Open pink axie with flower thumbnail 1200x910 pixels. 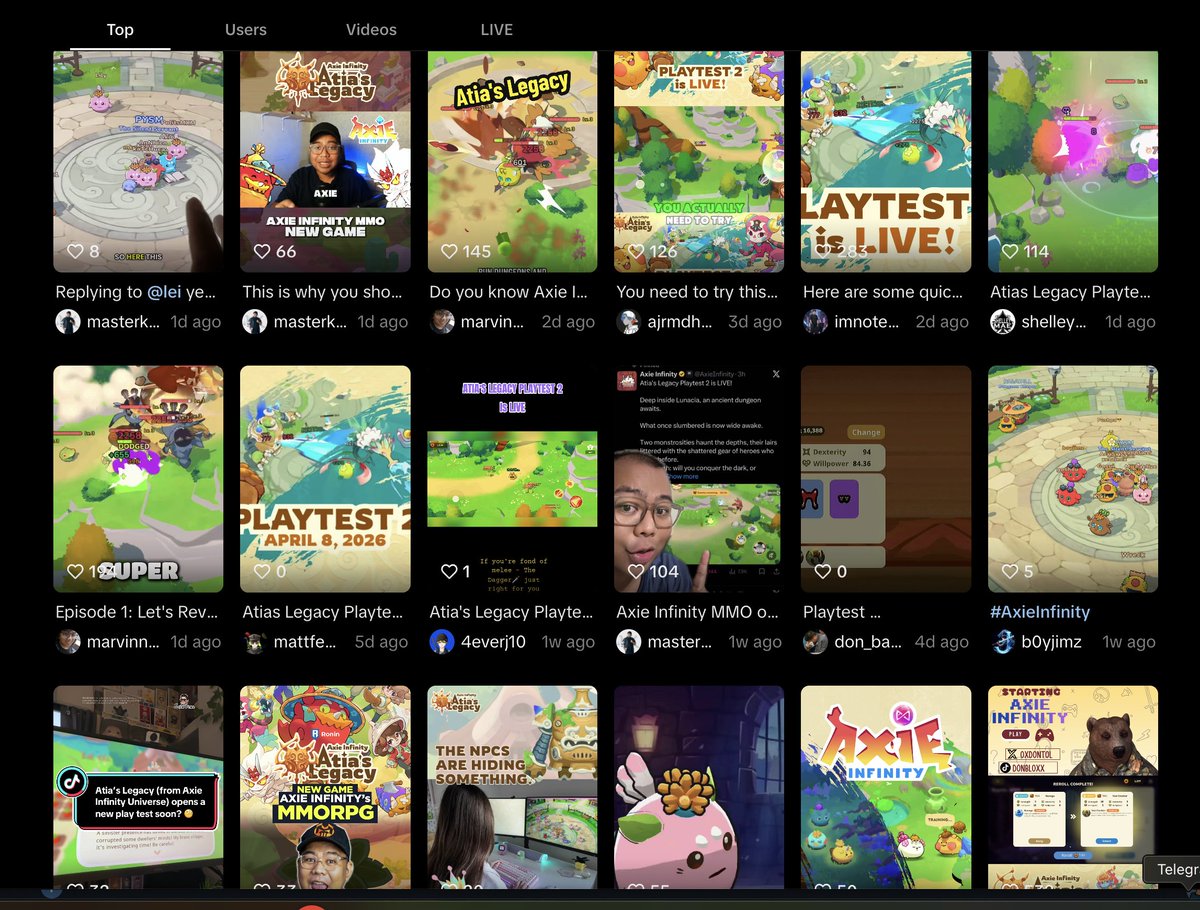699,787
